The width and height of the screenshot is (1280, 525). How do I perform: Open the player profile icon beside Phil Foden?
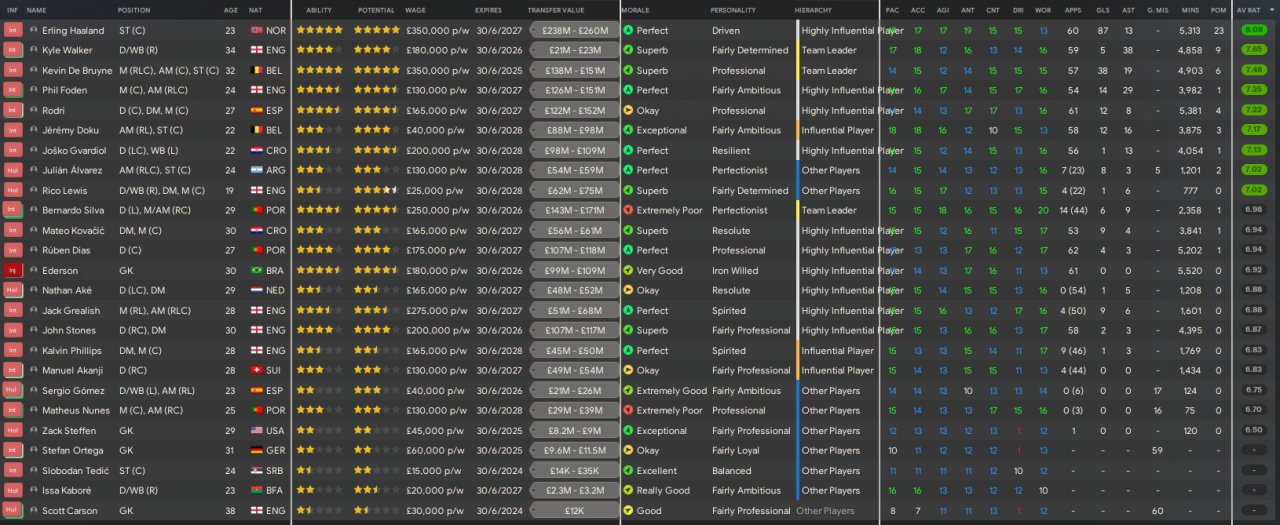pos(34,90)
